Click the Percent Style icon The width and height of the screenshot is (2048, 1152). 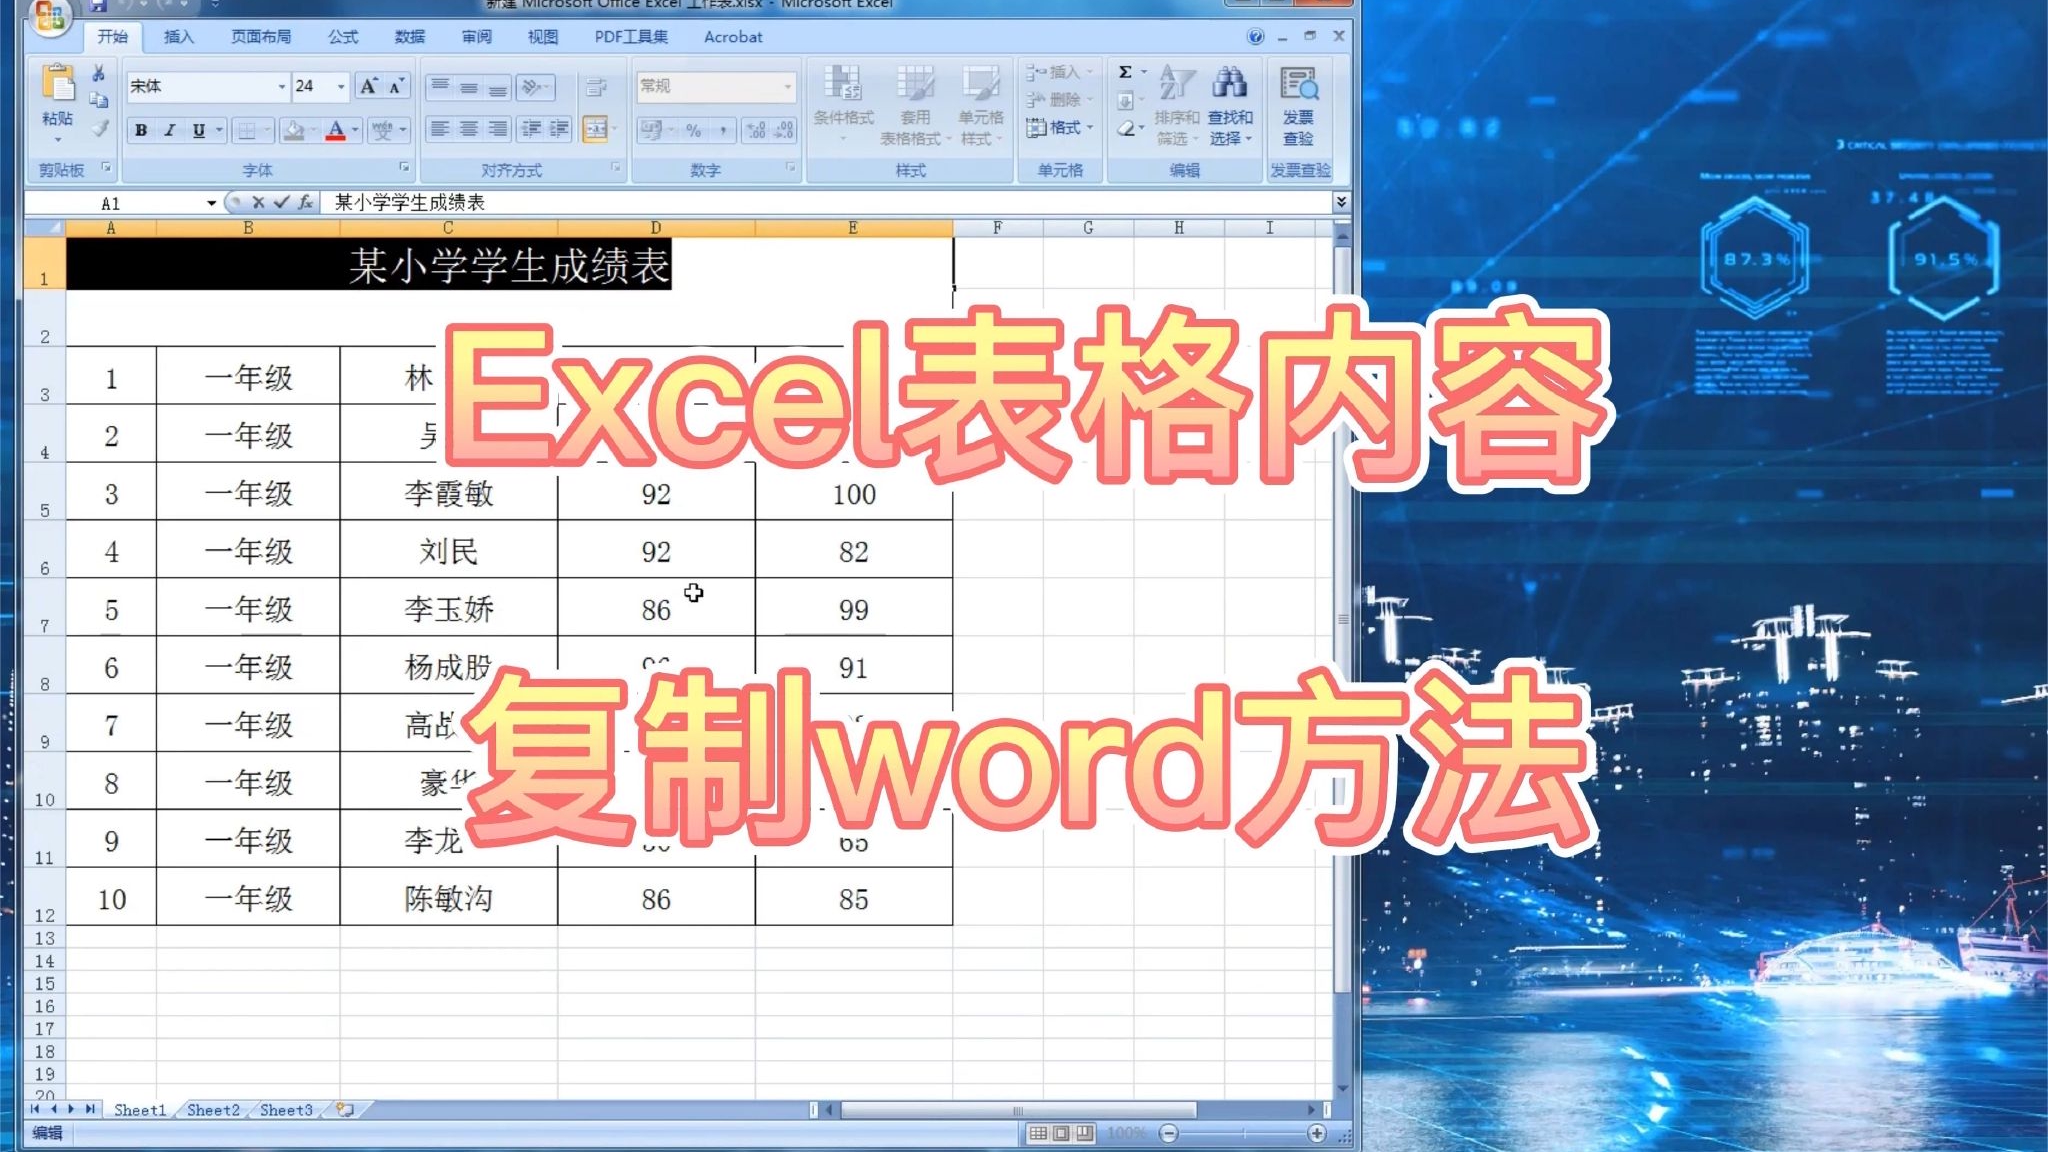[x=694, y=130]
